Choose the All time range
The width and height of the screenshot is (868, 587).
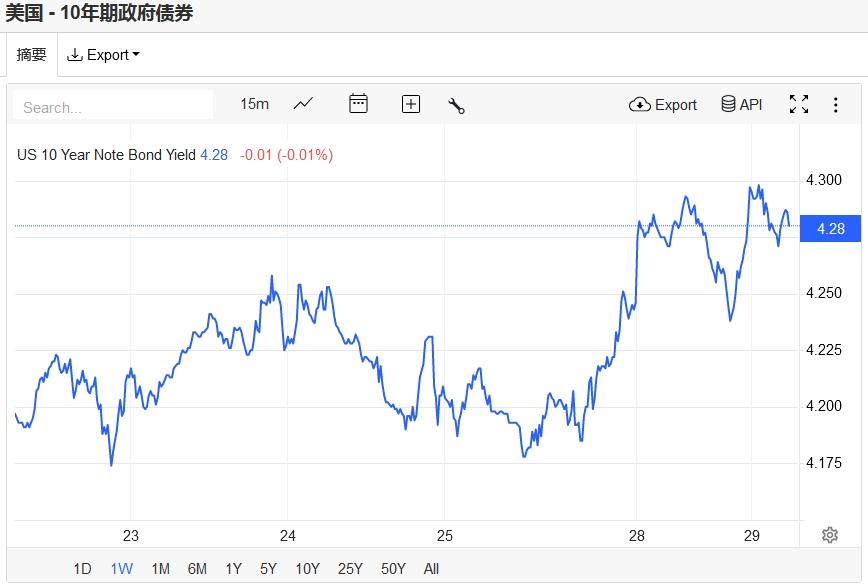point(431,569)
